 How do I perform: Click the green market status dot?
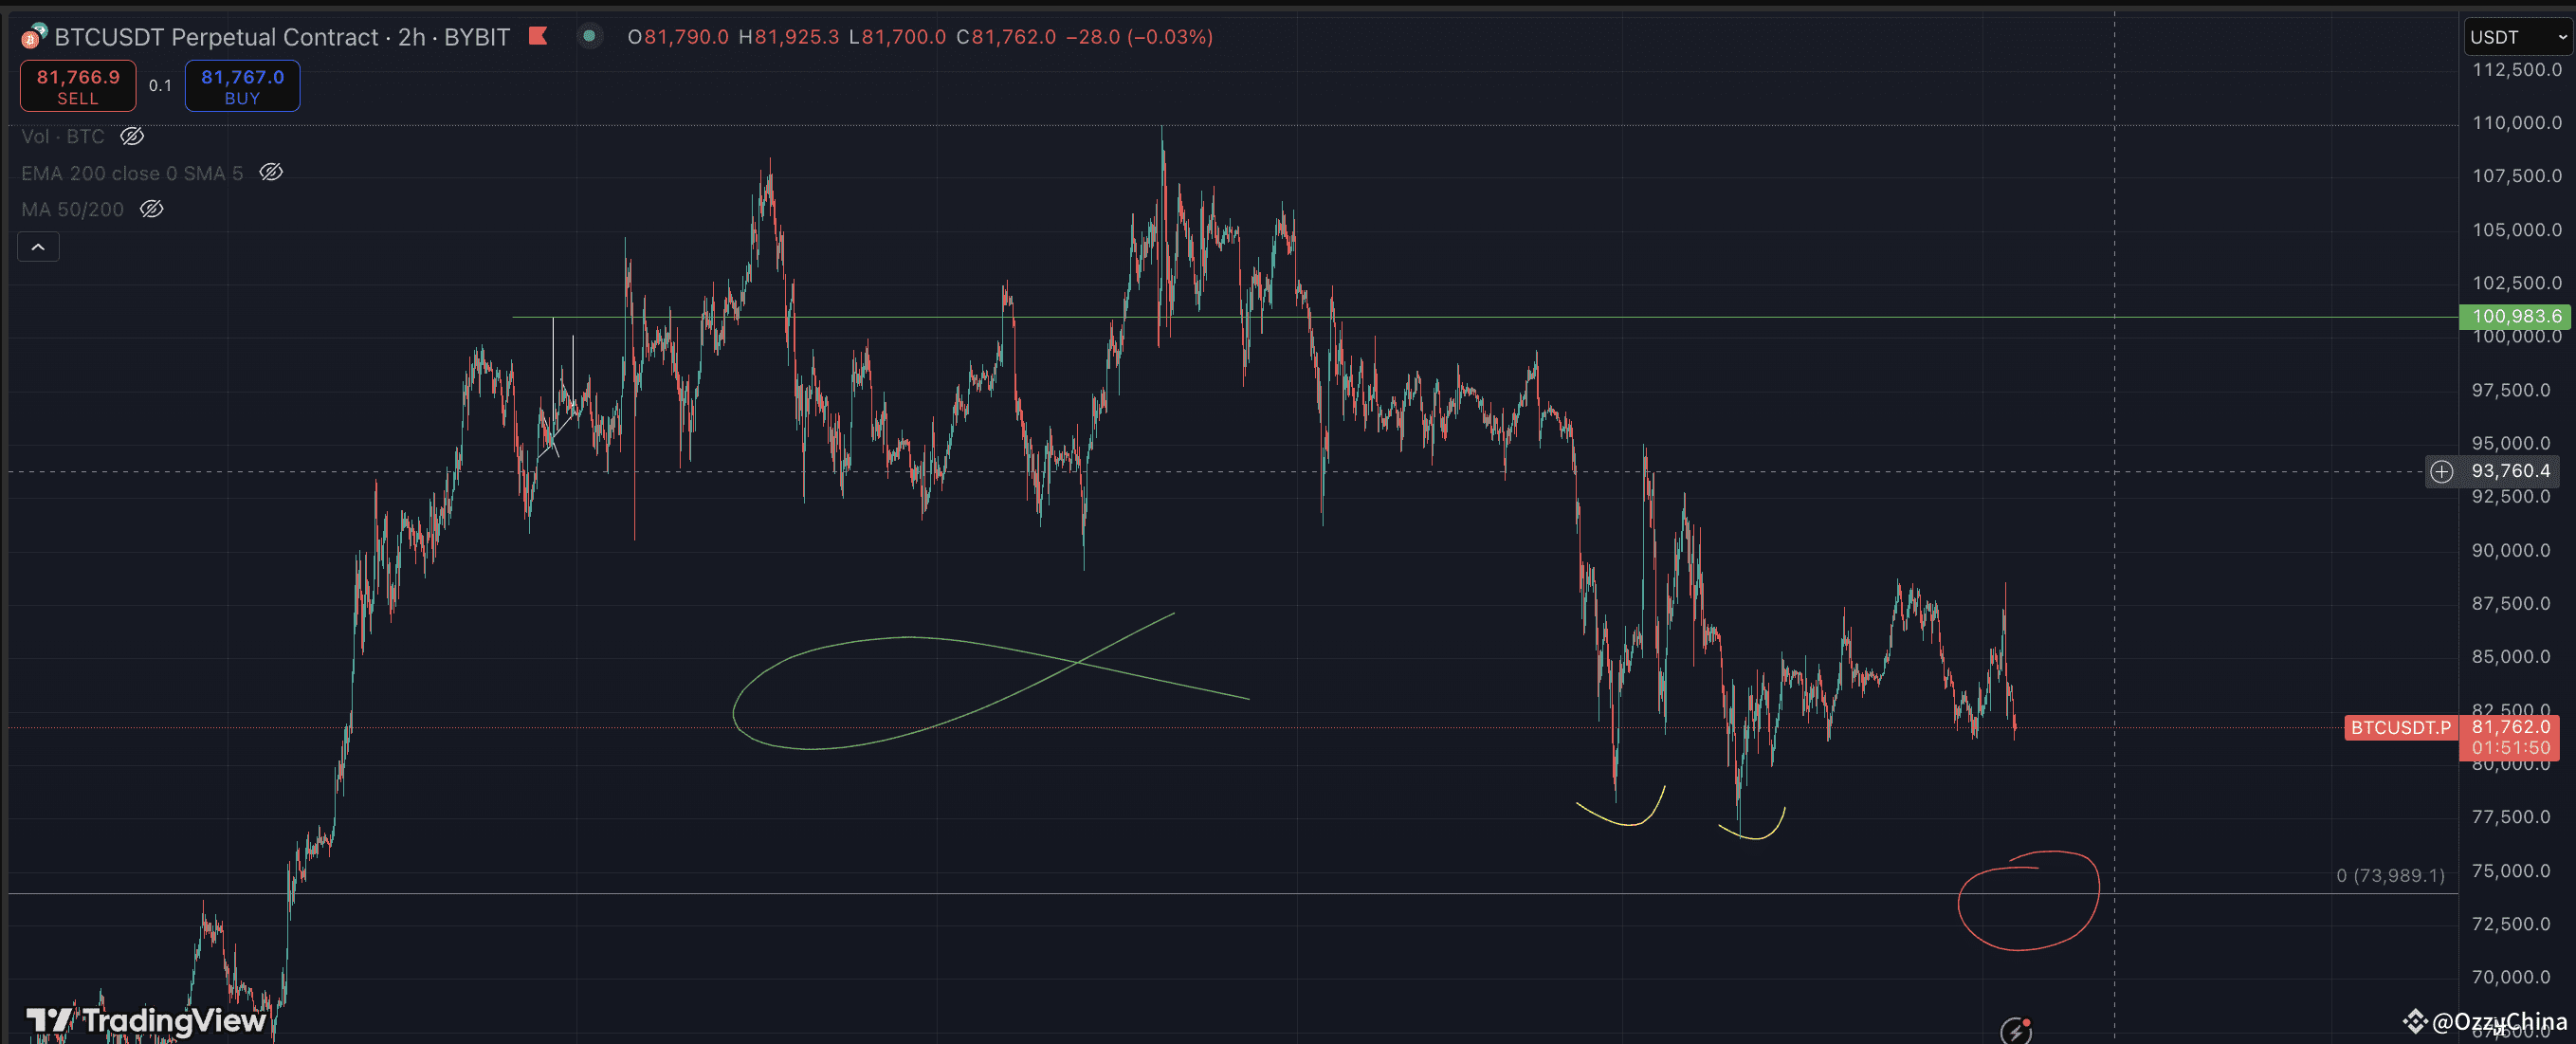point(590,37)
